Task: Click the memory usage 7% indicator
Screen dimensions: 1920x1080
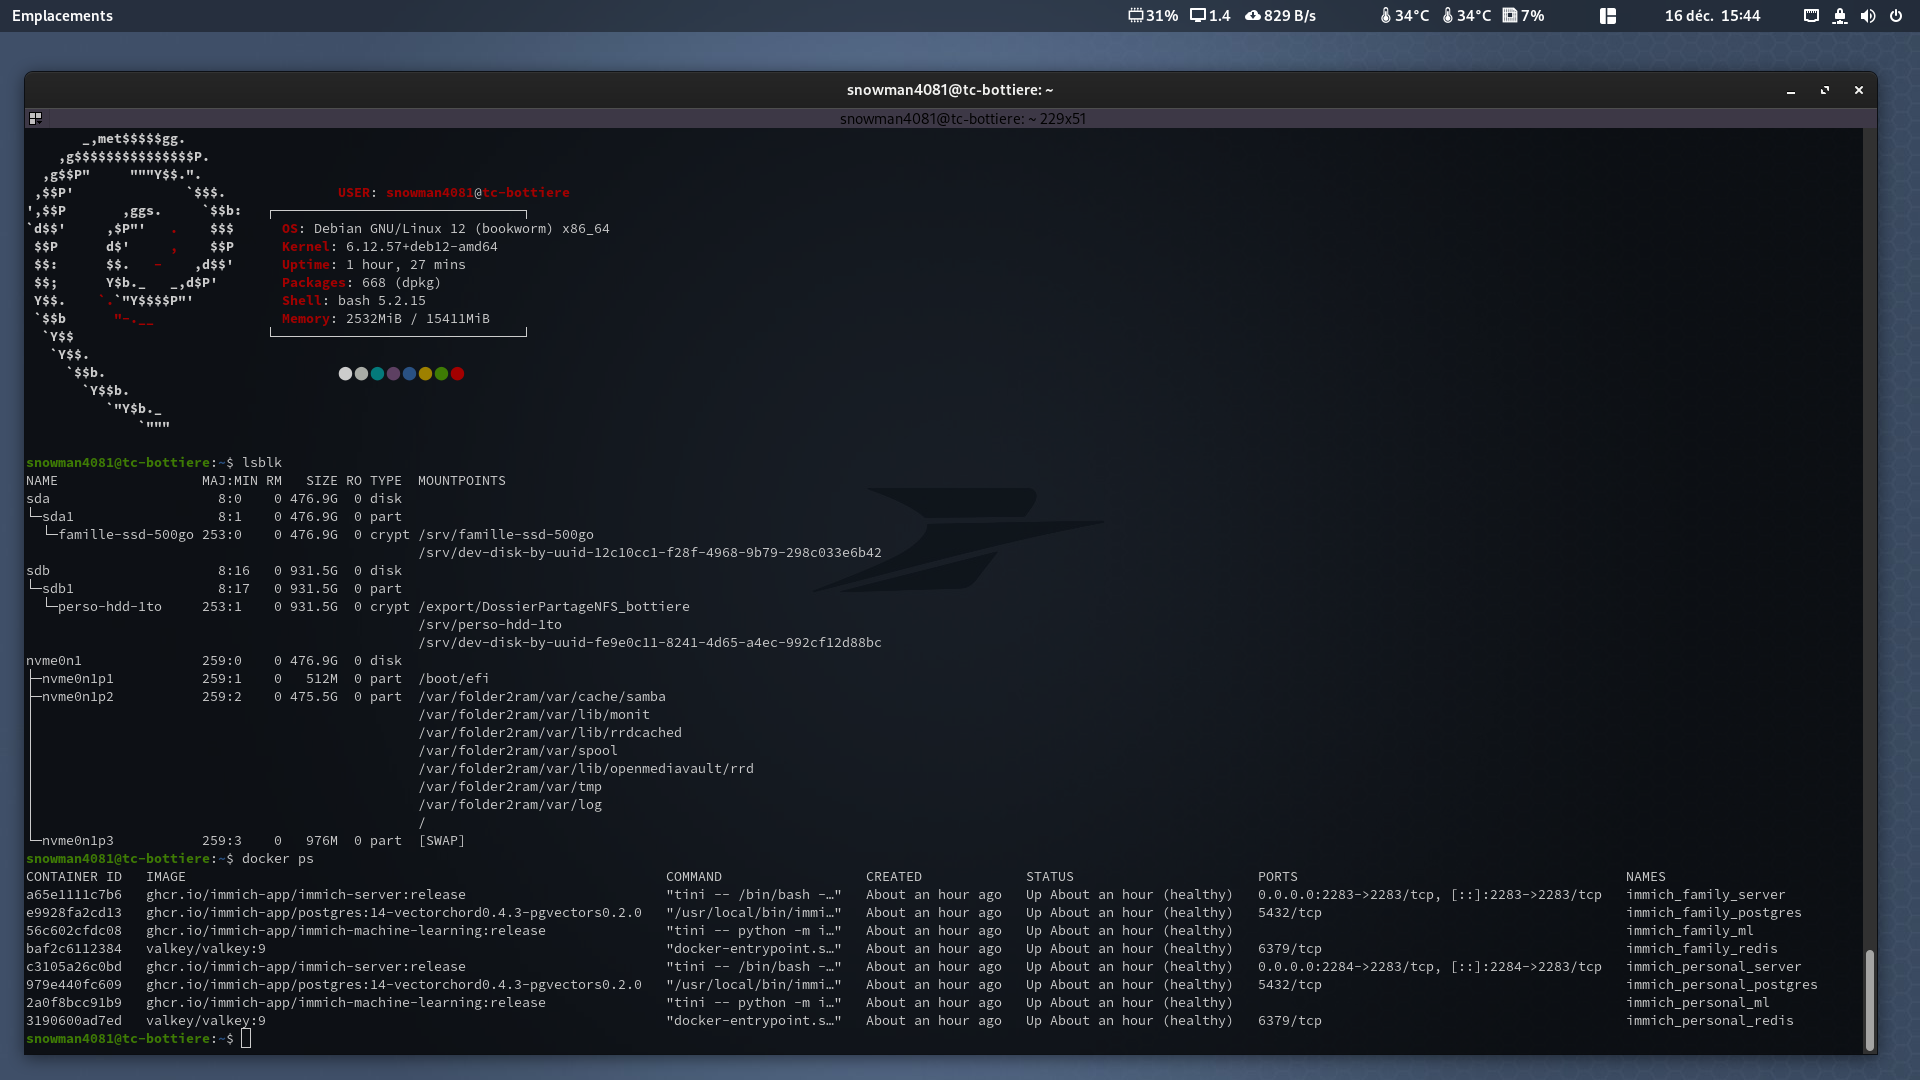Action: point(1523,16)
